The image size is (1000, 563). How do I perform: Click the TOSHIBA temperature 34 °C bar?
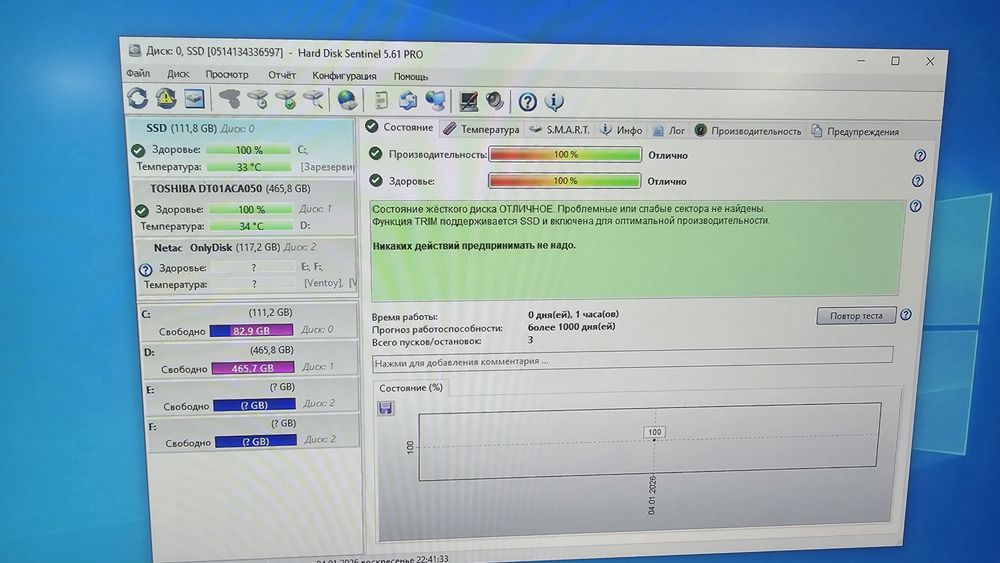(x=251, y=226)
